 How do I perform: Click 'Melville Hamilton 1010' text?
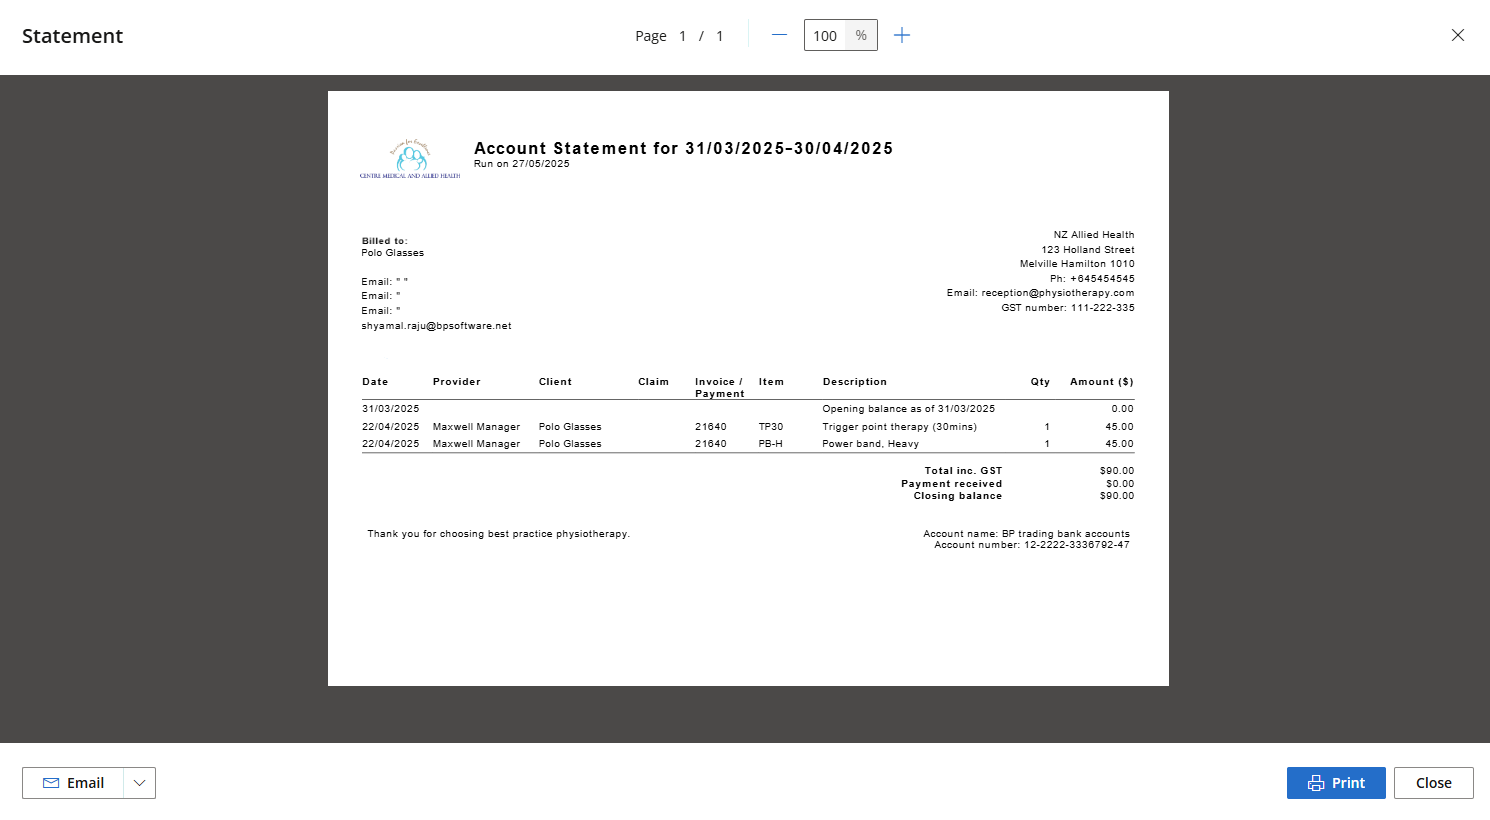coord(1077,264)
